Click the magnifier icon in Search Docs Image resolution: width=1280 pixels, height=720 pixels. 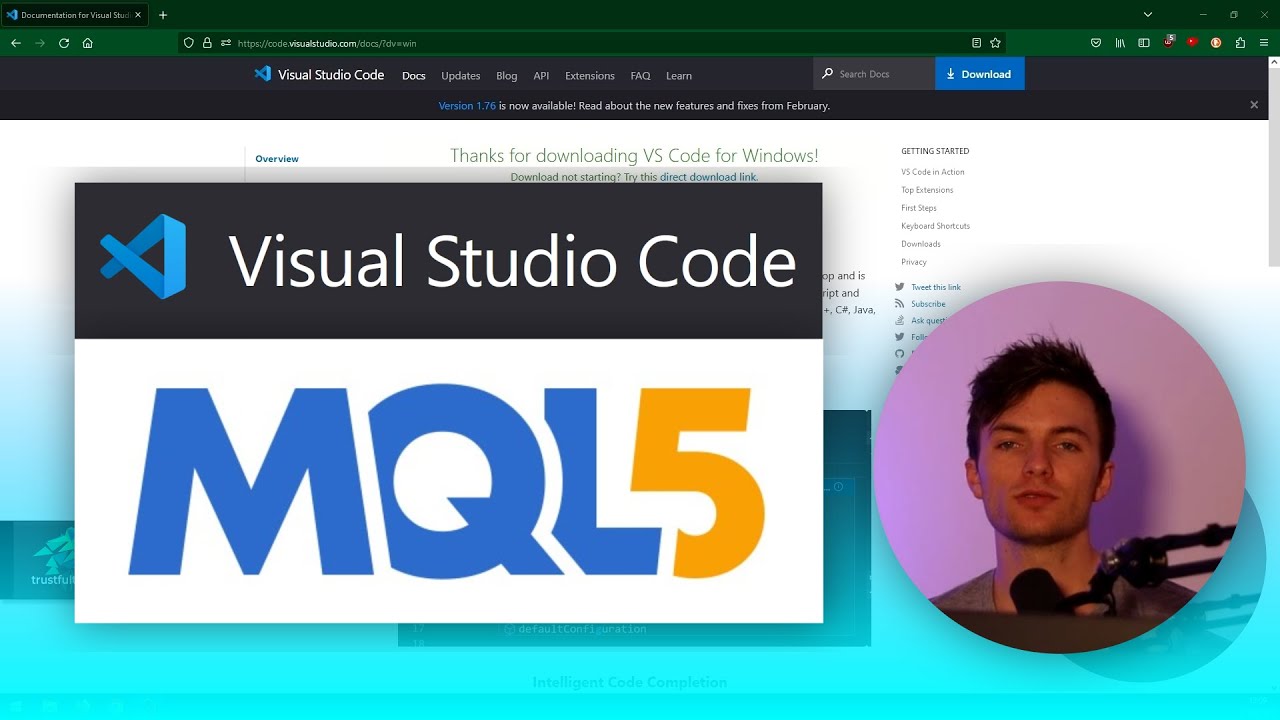pyautogui.click(x=827, y=74)
